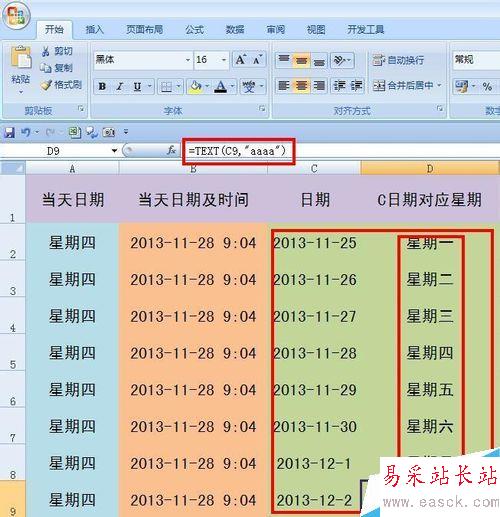500x517 pixels.
Task: Click the Paste clipboard icon
Action: [21, 57]
